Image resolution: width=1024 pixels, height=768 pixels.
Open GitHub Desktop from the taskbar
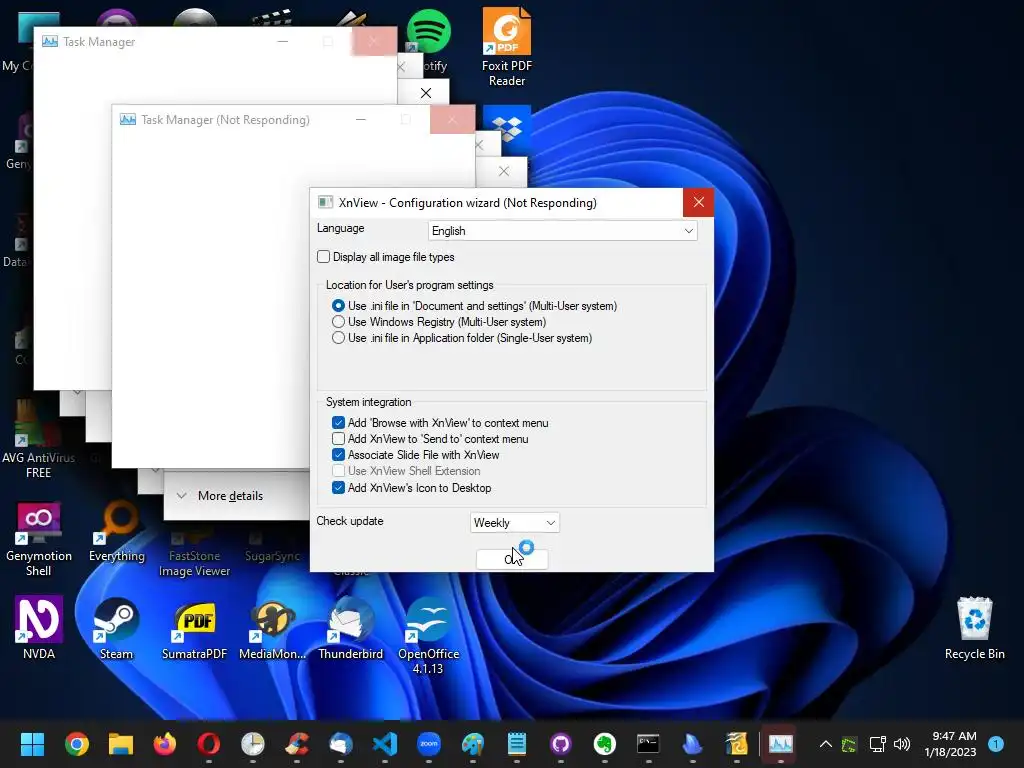[x=561, y=744]
